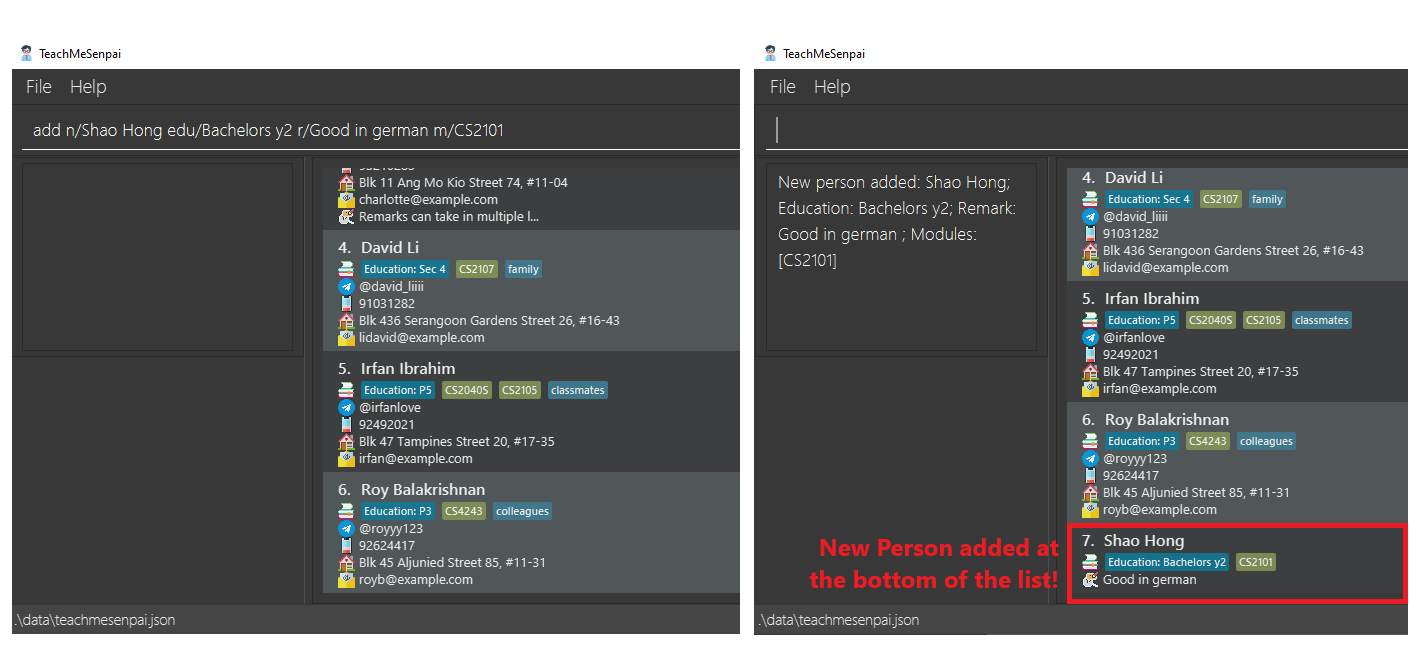Select '6. Roy Balakrishnan' name in left window
1416x672 pixels.
411,489
